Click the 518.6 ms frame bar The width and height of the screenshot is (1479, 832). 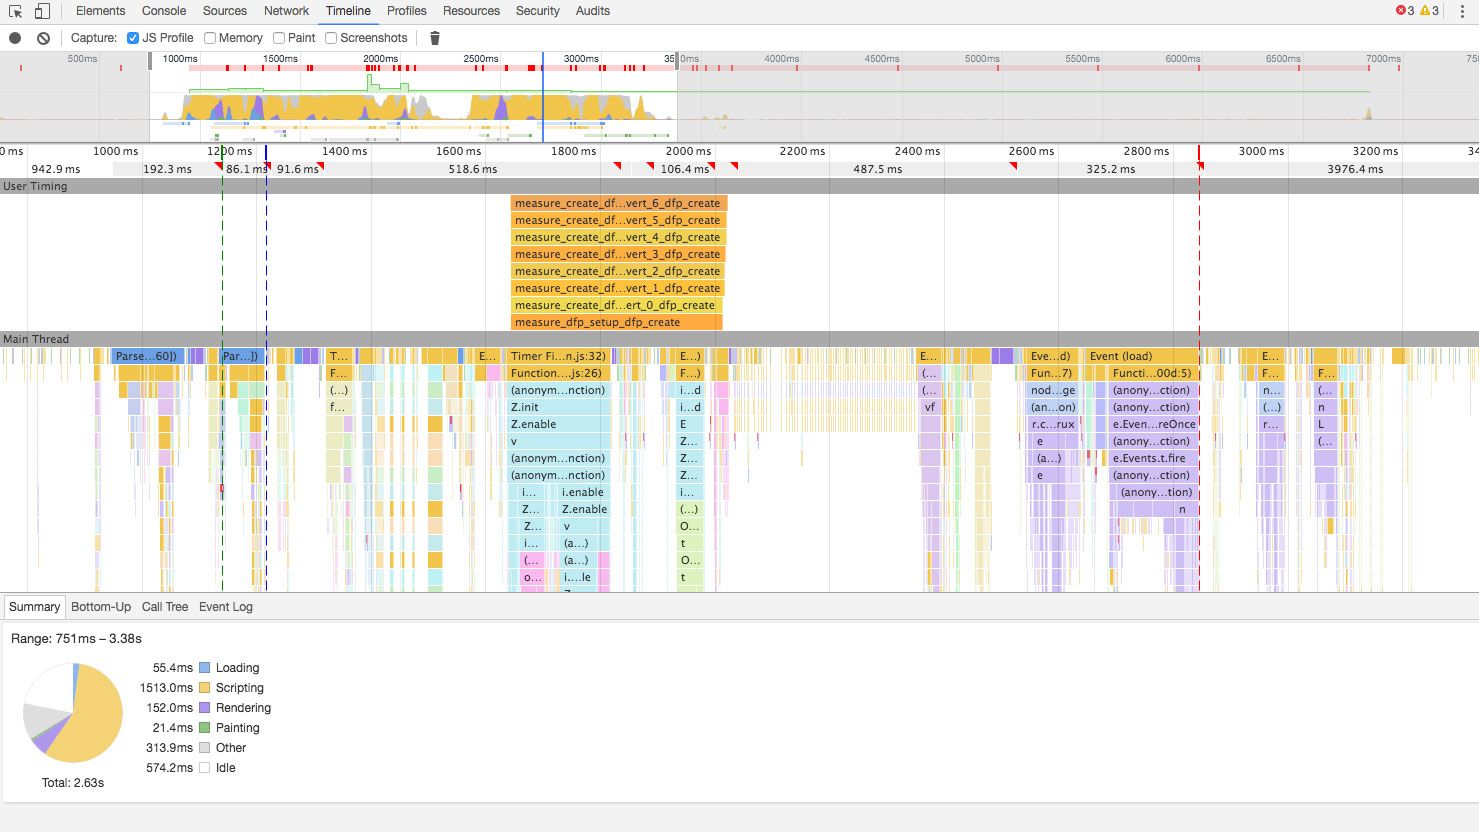472,169
